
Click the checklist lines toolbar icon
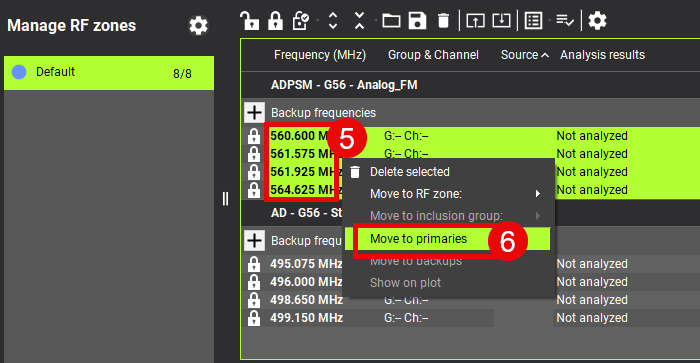click(565, 21)
